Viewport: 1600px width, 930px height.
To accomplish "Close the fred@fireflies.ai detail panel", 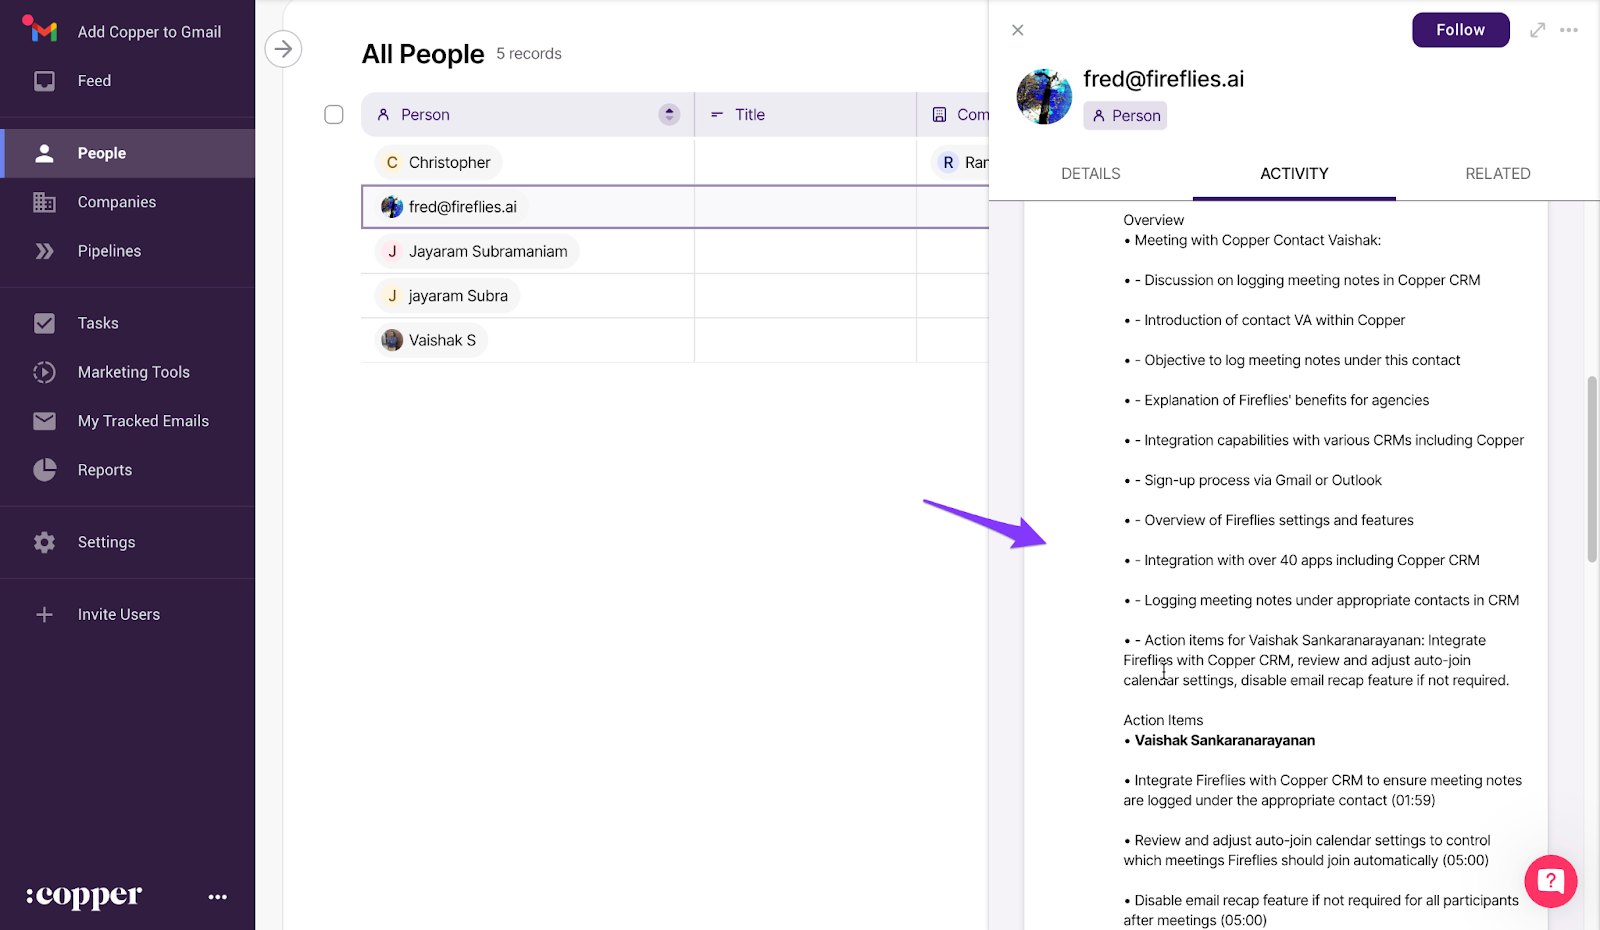I will [1018, 30].
